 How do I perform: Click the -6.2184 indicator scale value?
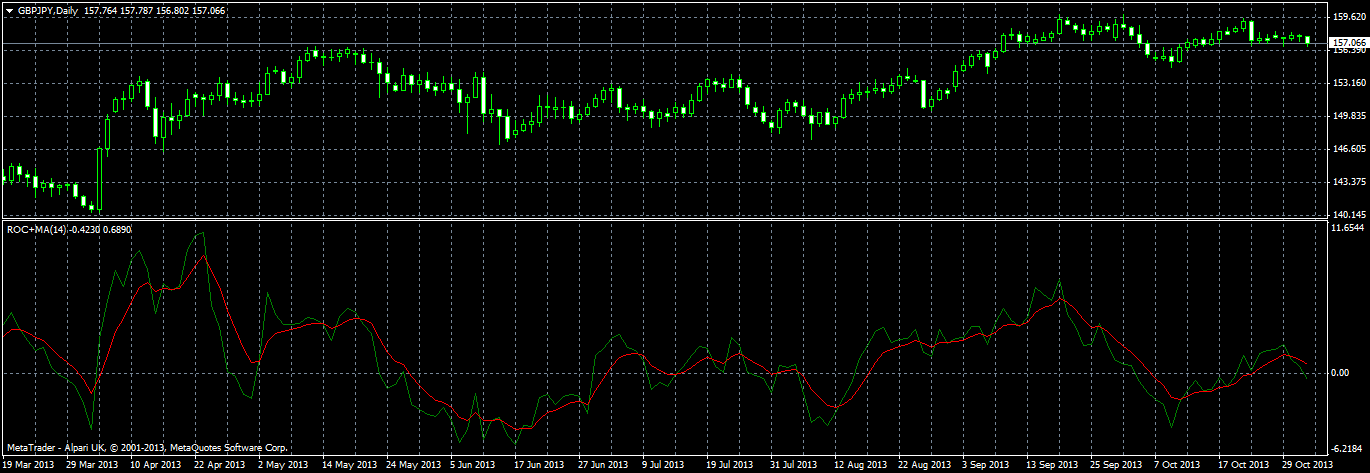click(1348, 449)
